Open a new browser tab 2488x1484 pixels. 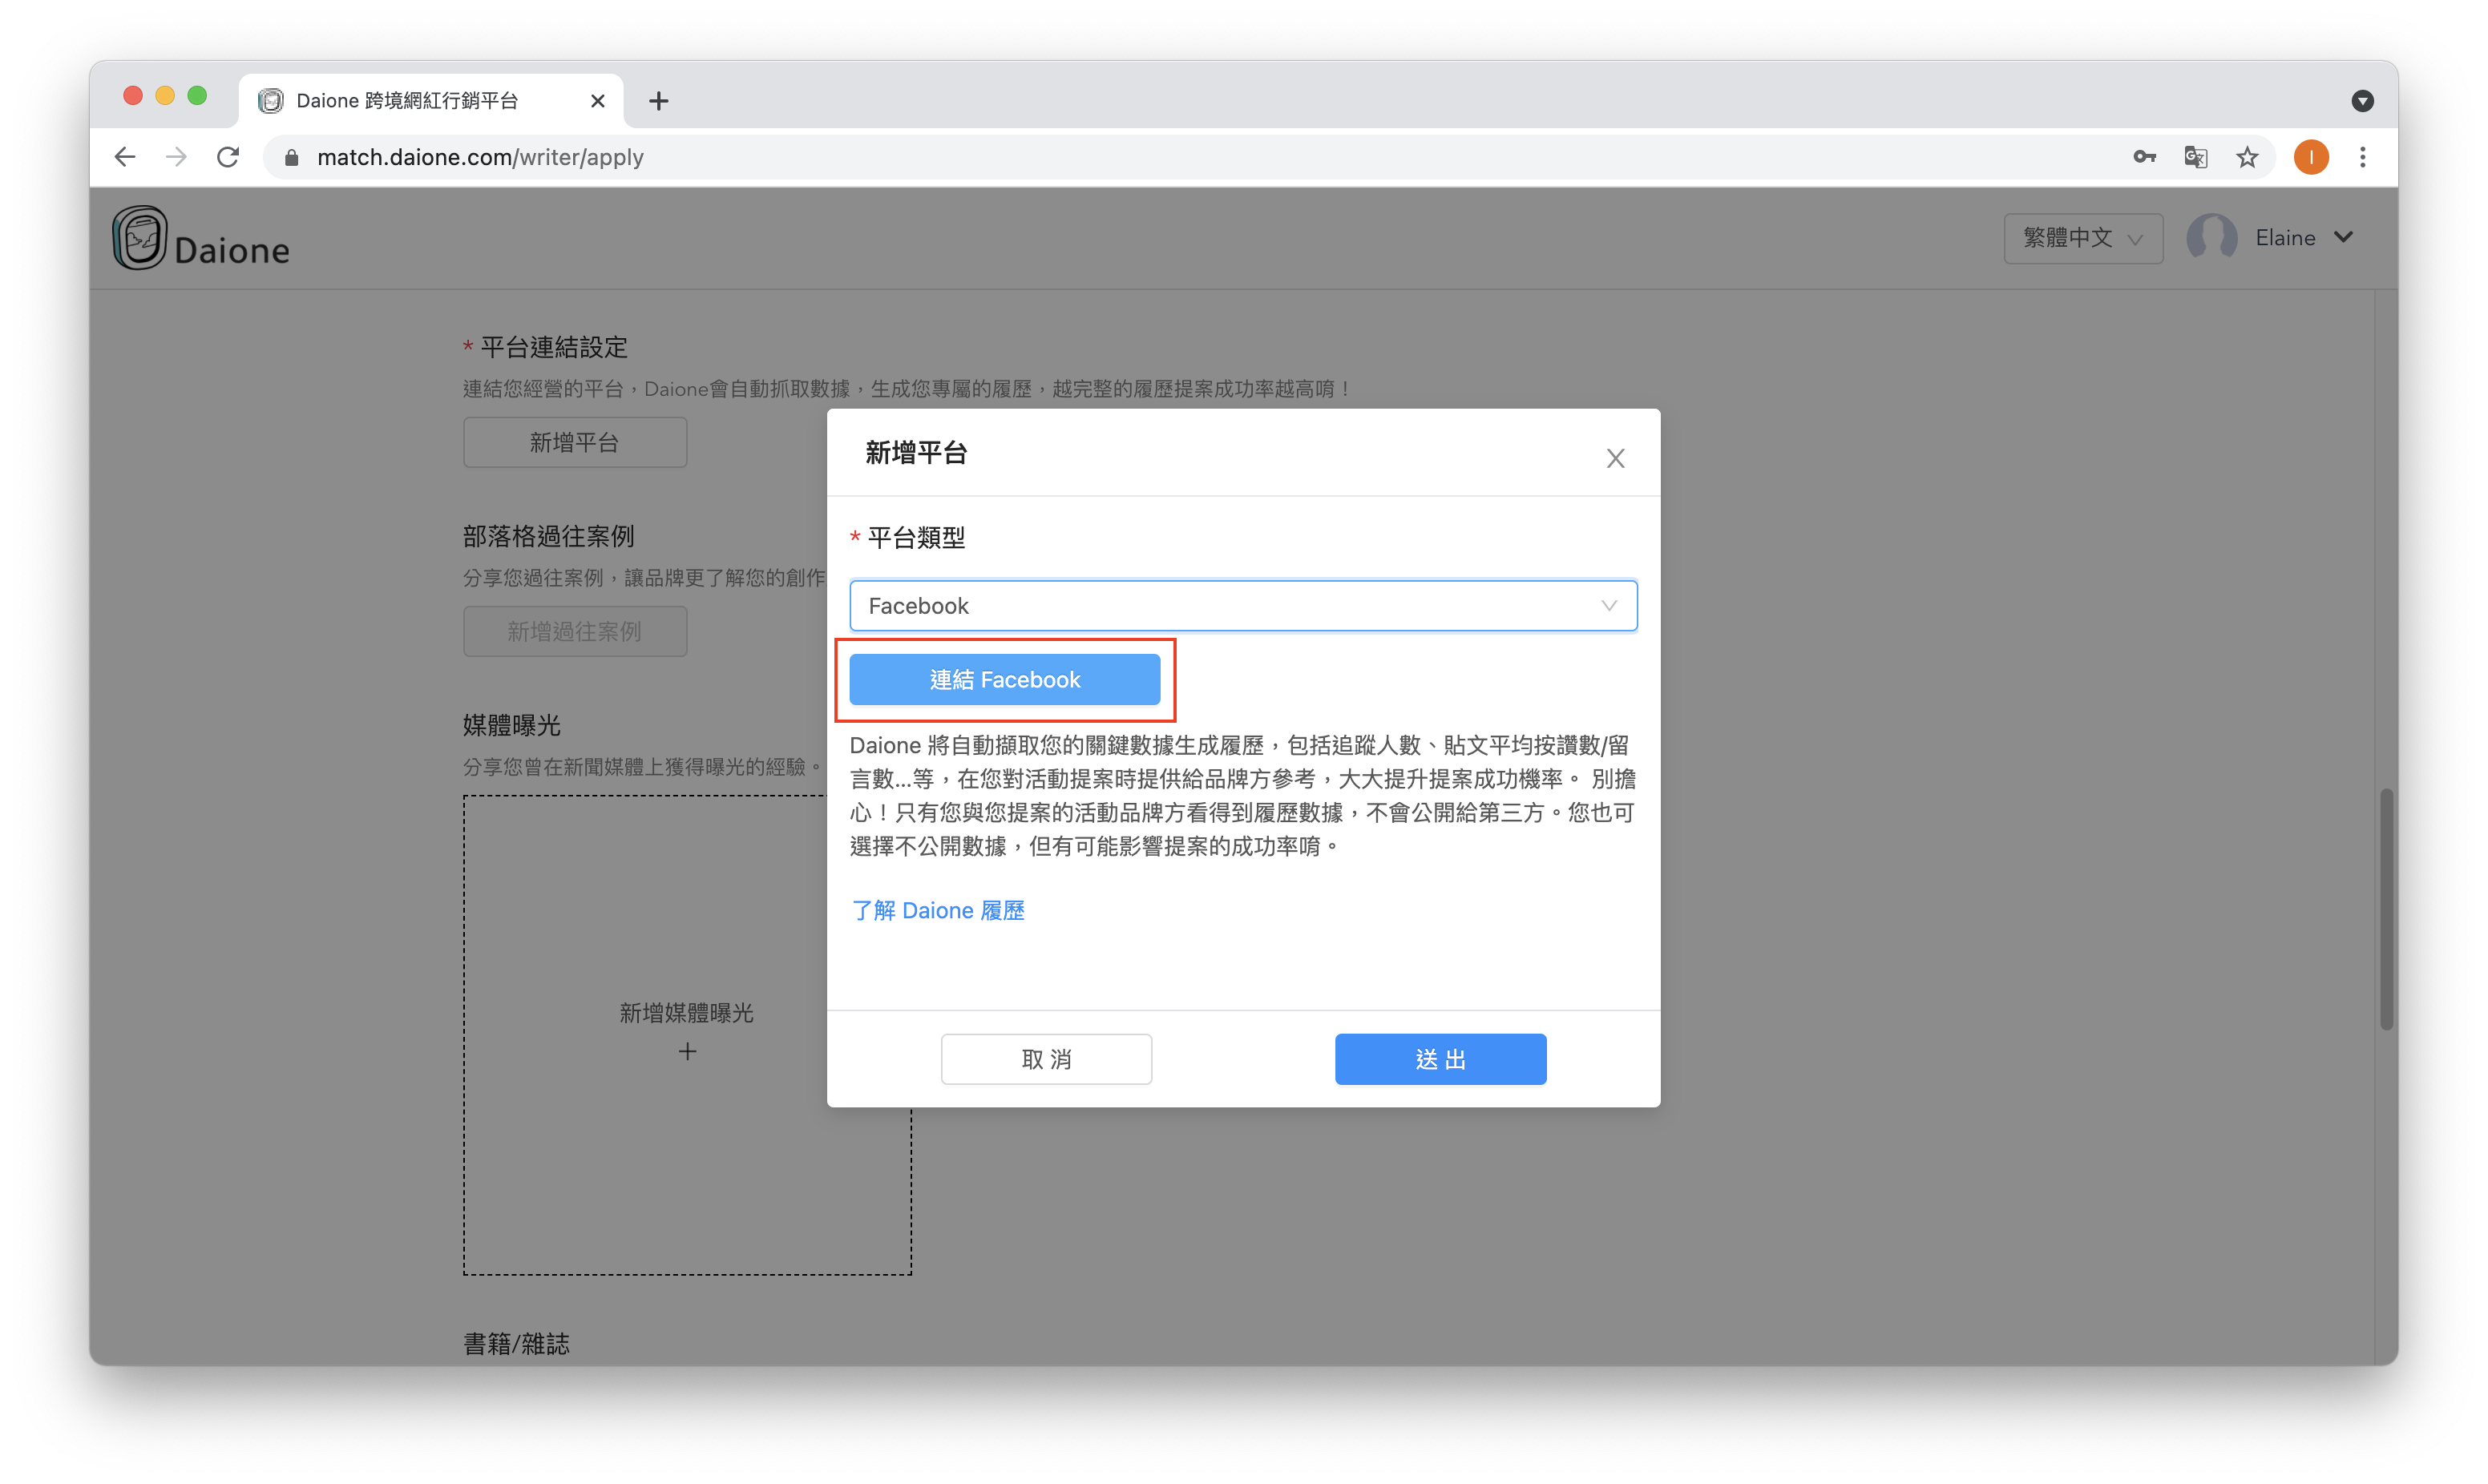click(659, 101)
